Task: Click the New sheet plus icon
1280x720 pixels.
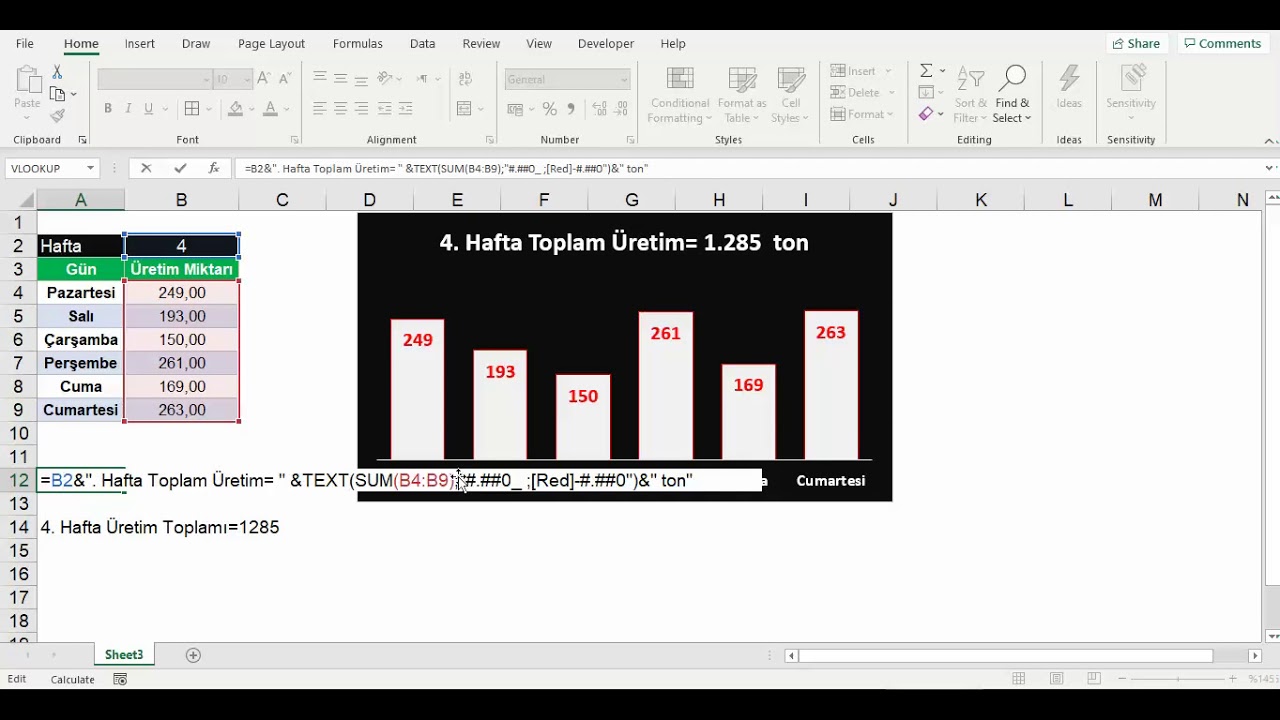Action: point(194,655)
